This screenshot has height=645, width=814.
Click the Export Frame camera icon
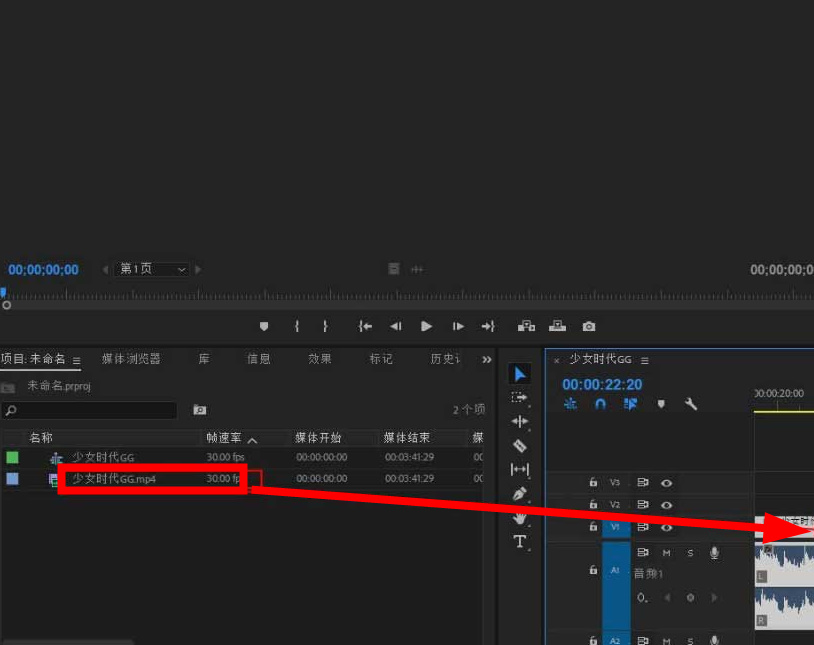tap(589, 326)
